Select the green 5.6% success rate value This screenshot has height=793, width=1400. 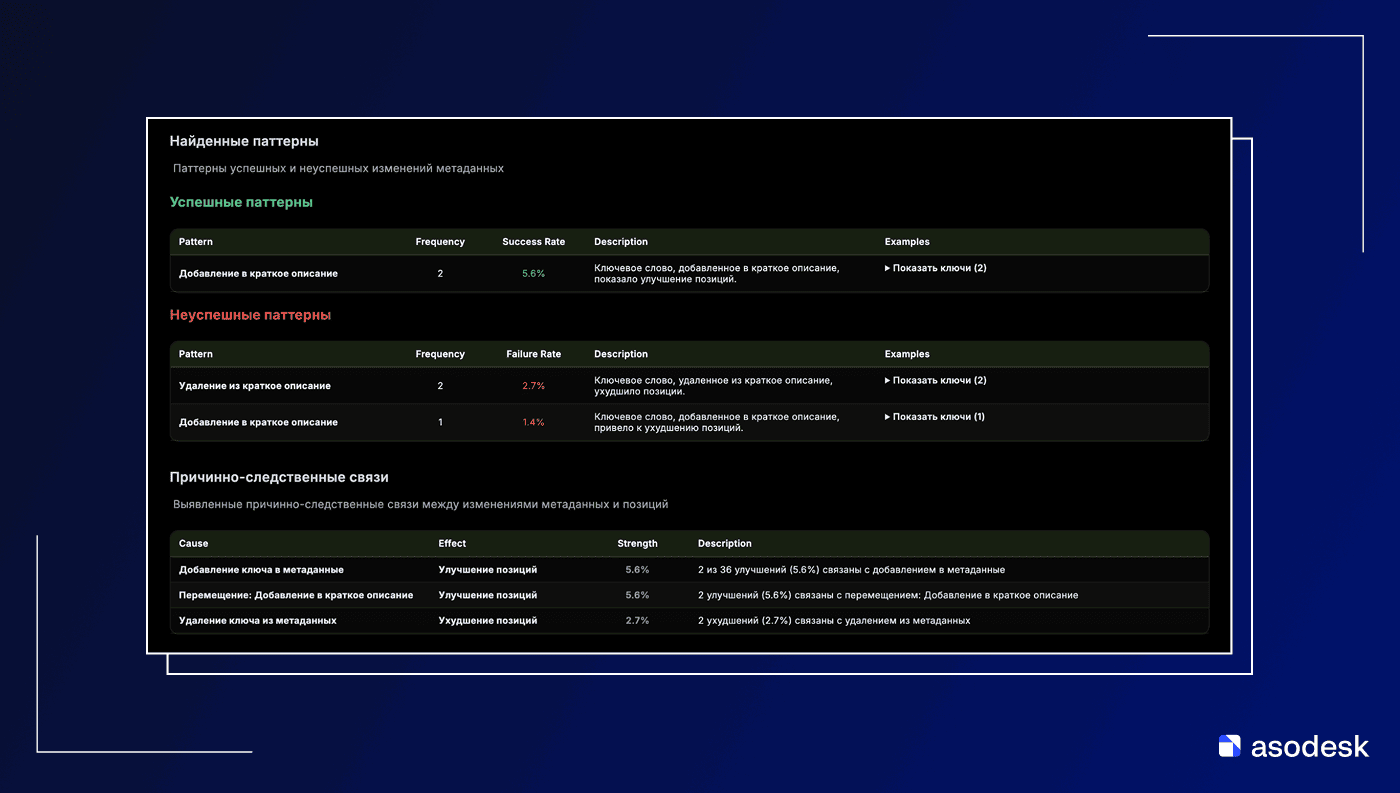533,274
